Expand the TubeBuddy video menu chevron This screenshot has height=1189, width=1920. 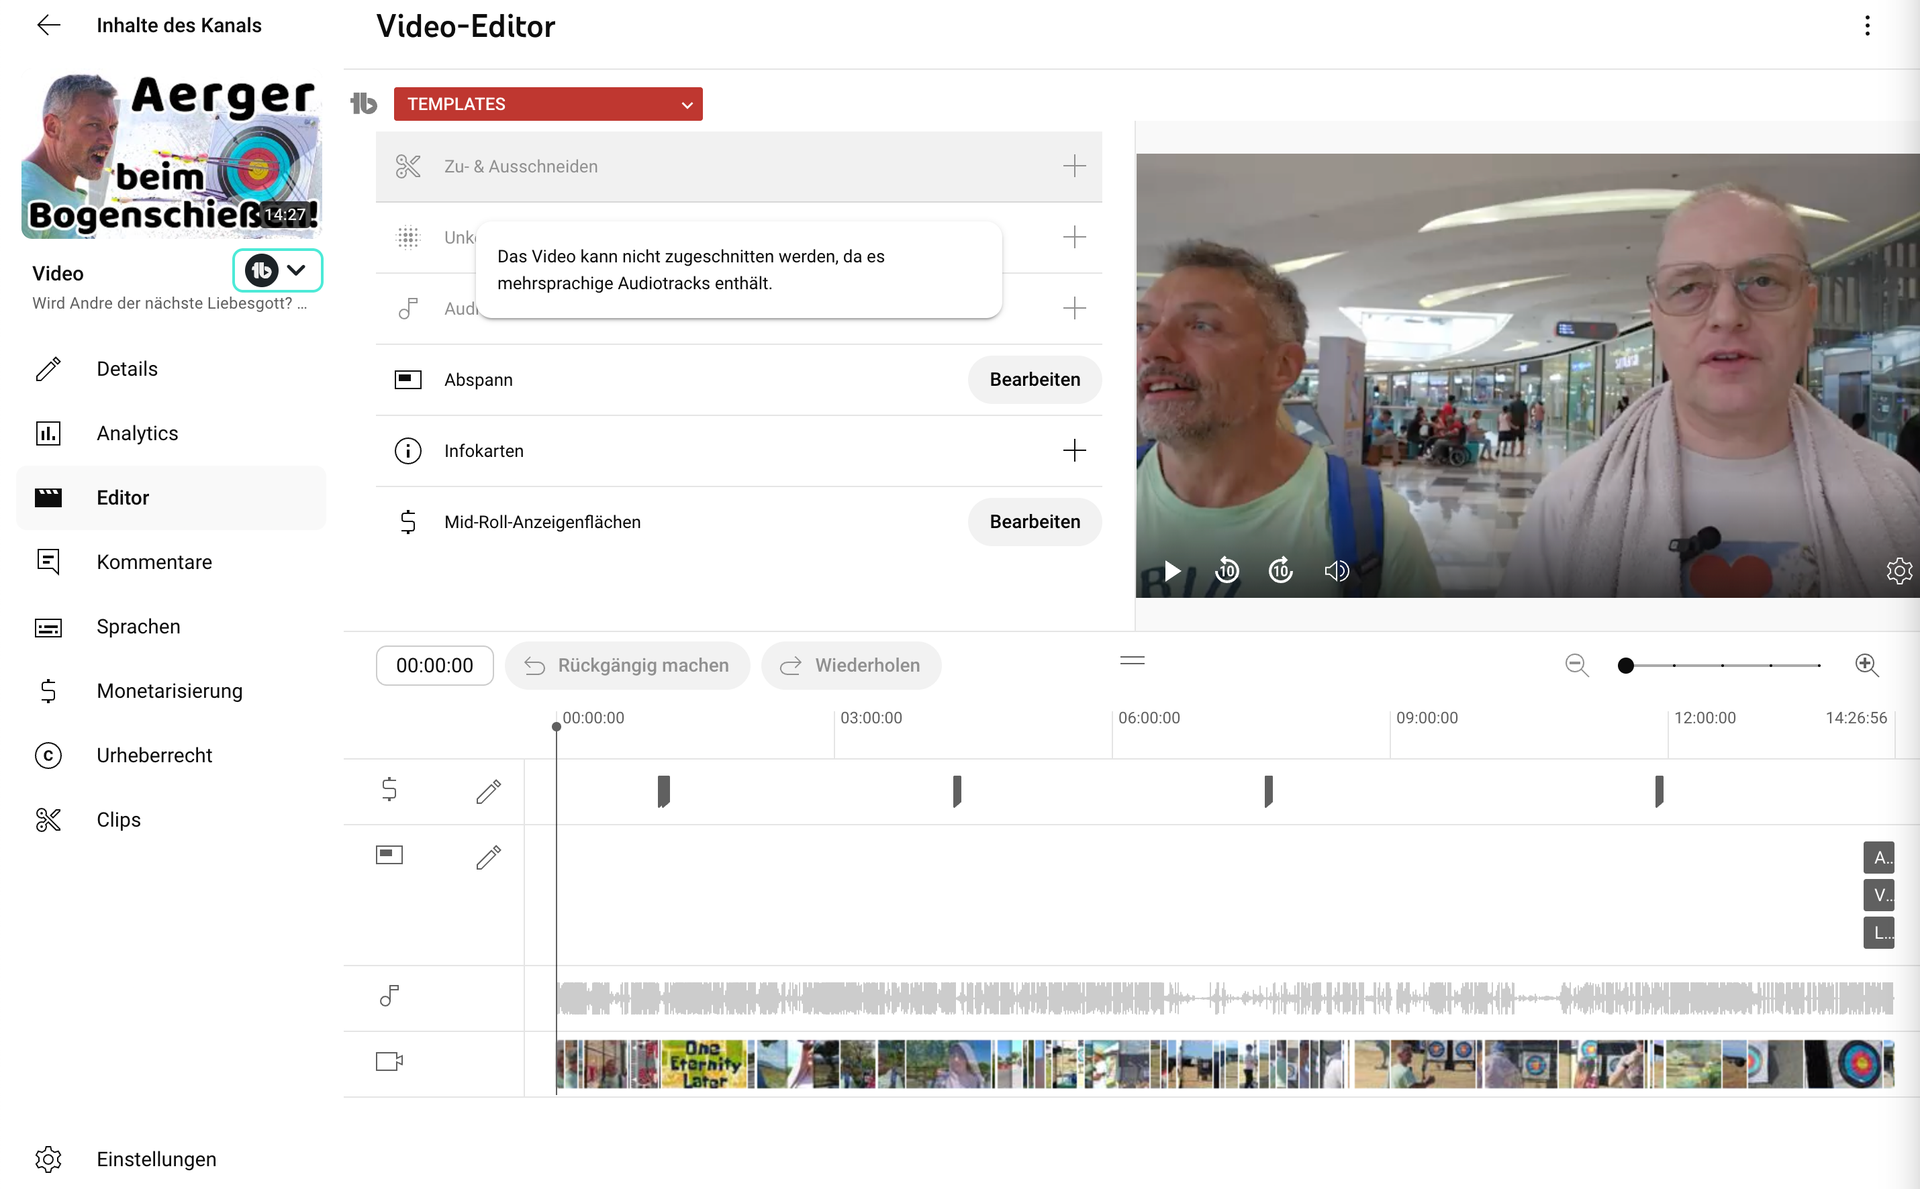(296, 270)
